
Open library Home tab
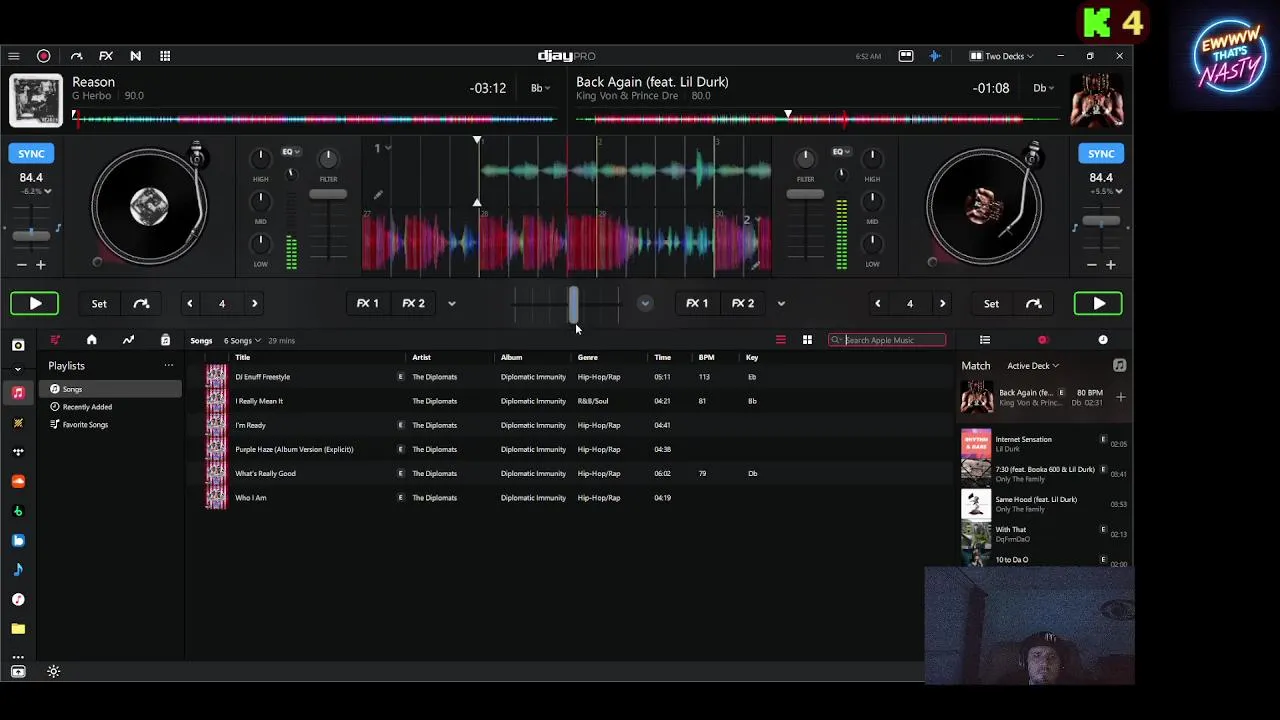click(91, 340)
